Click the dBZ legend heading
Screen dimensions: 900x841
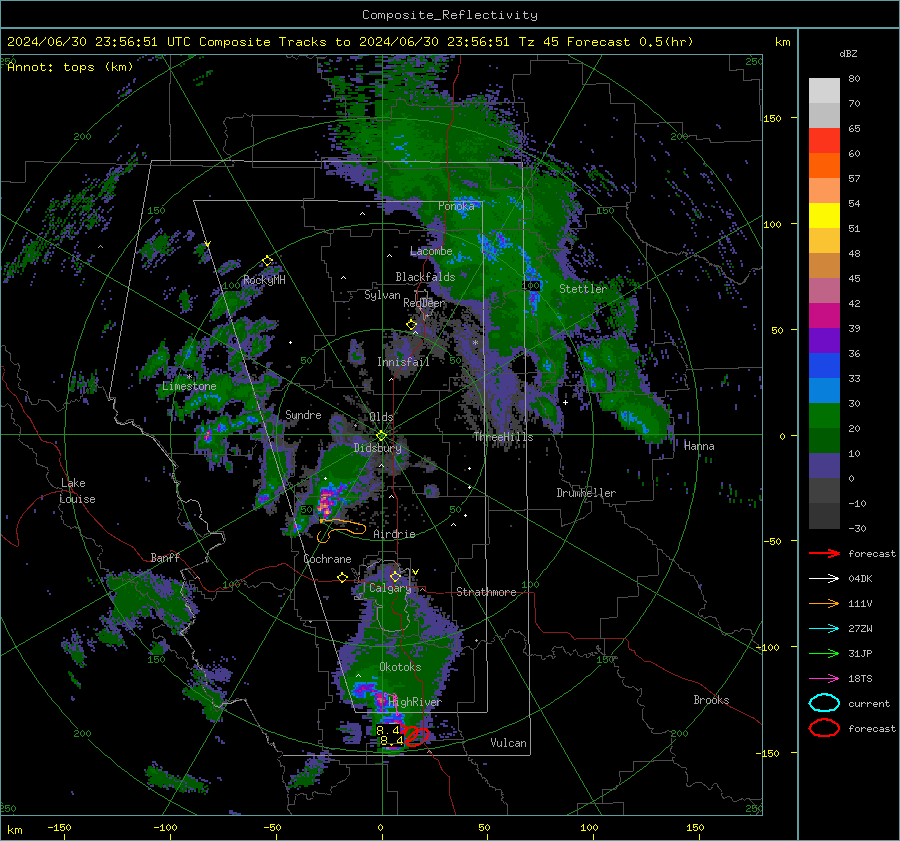coord(848,54)
